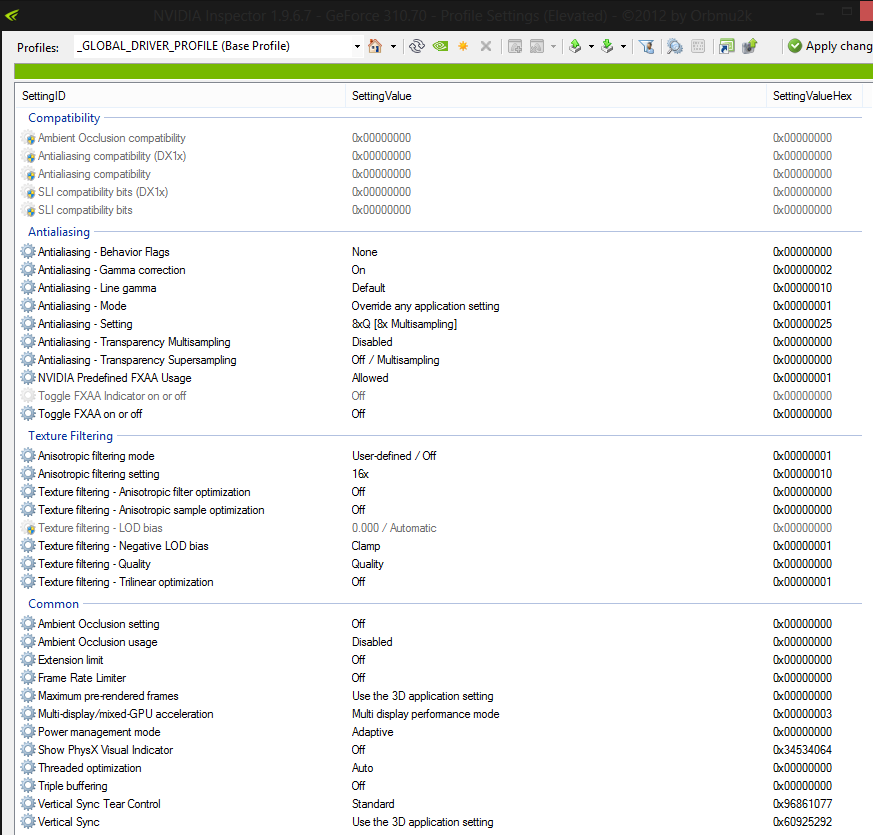Screen dimensions: 873x835
Task: Select the Maximum pre-rendered frames row
Action: coord(440,696)
